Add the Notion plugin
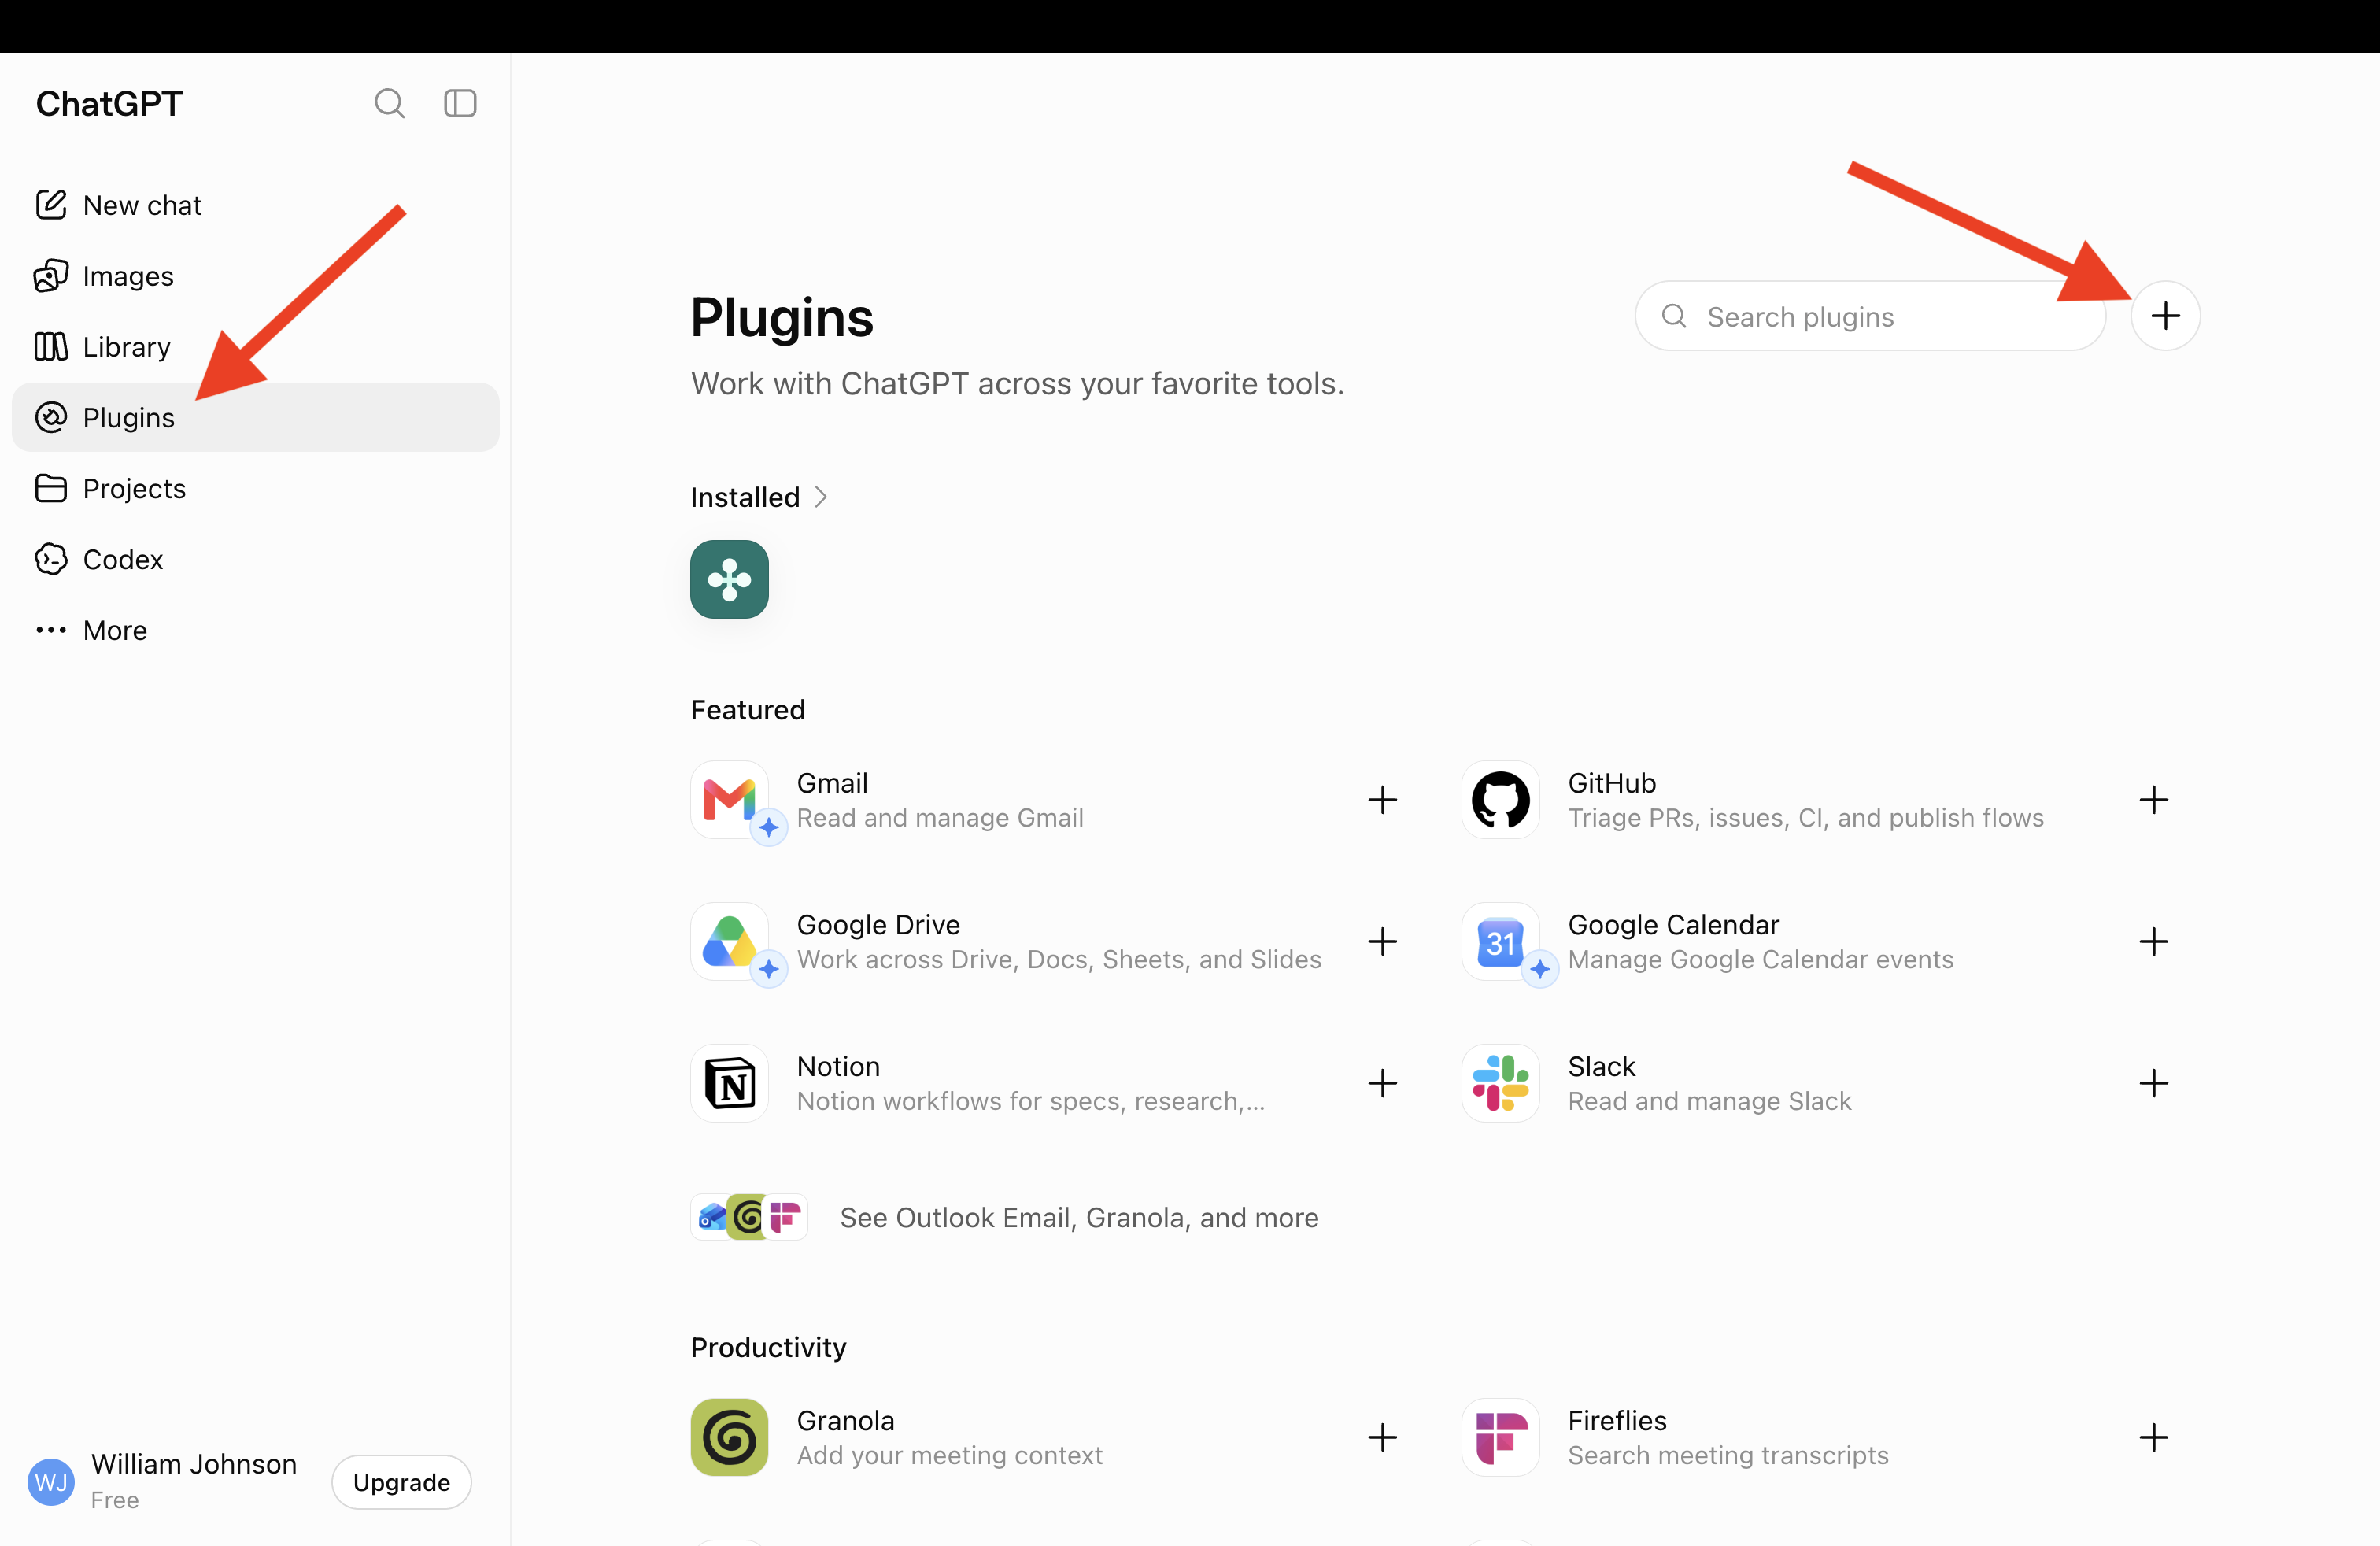 tap(1382, 1083)
